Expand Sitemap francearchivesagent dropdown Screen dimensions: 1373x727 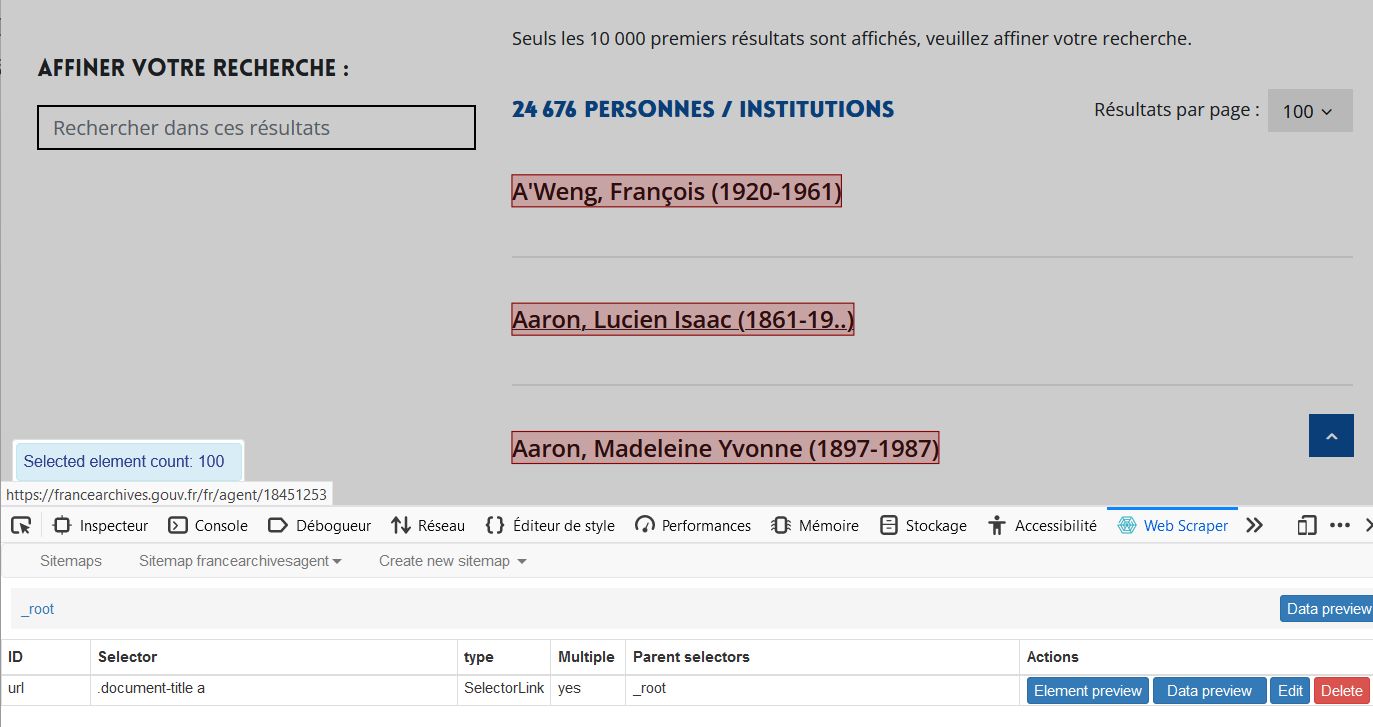coord(240,561)
